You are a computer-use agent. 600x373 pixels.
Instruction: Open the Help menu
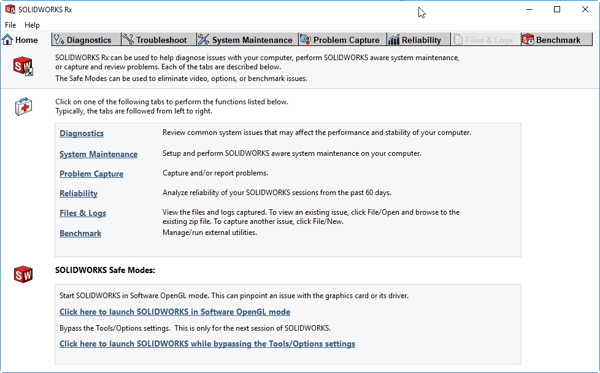pos(32,25)
